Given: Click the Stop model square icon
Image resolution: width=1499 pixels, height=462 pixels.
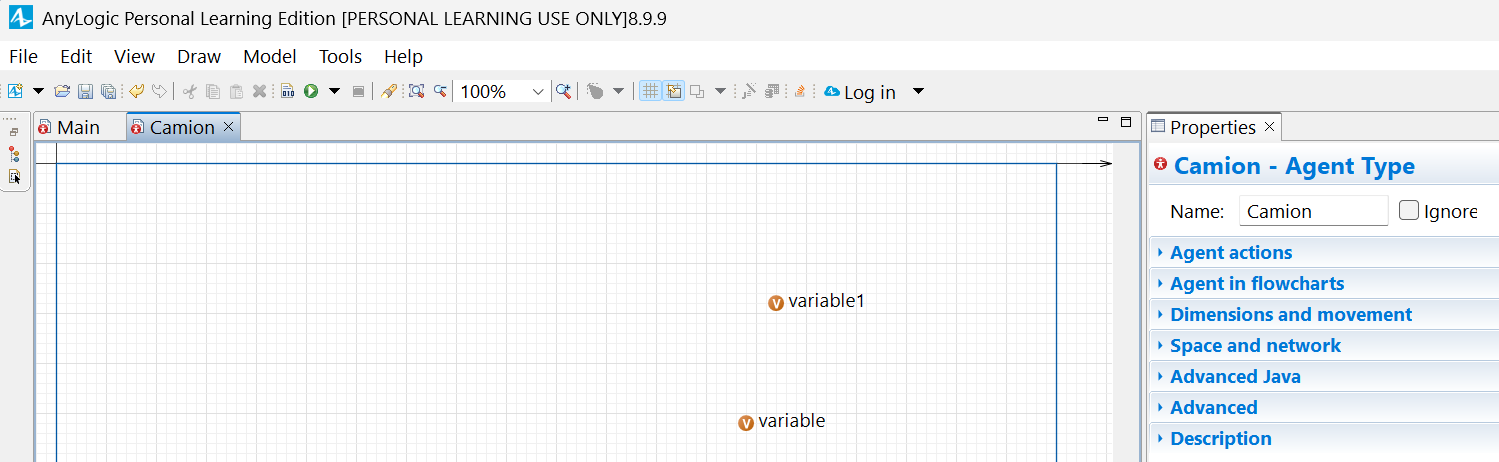Looking at the screenshot, I should (x=359, y=91).
